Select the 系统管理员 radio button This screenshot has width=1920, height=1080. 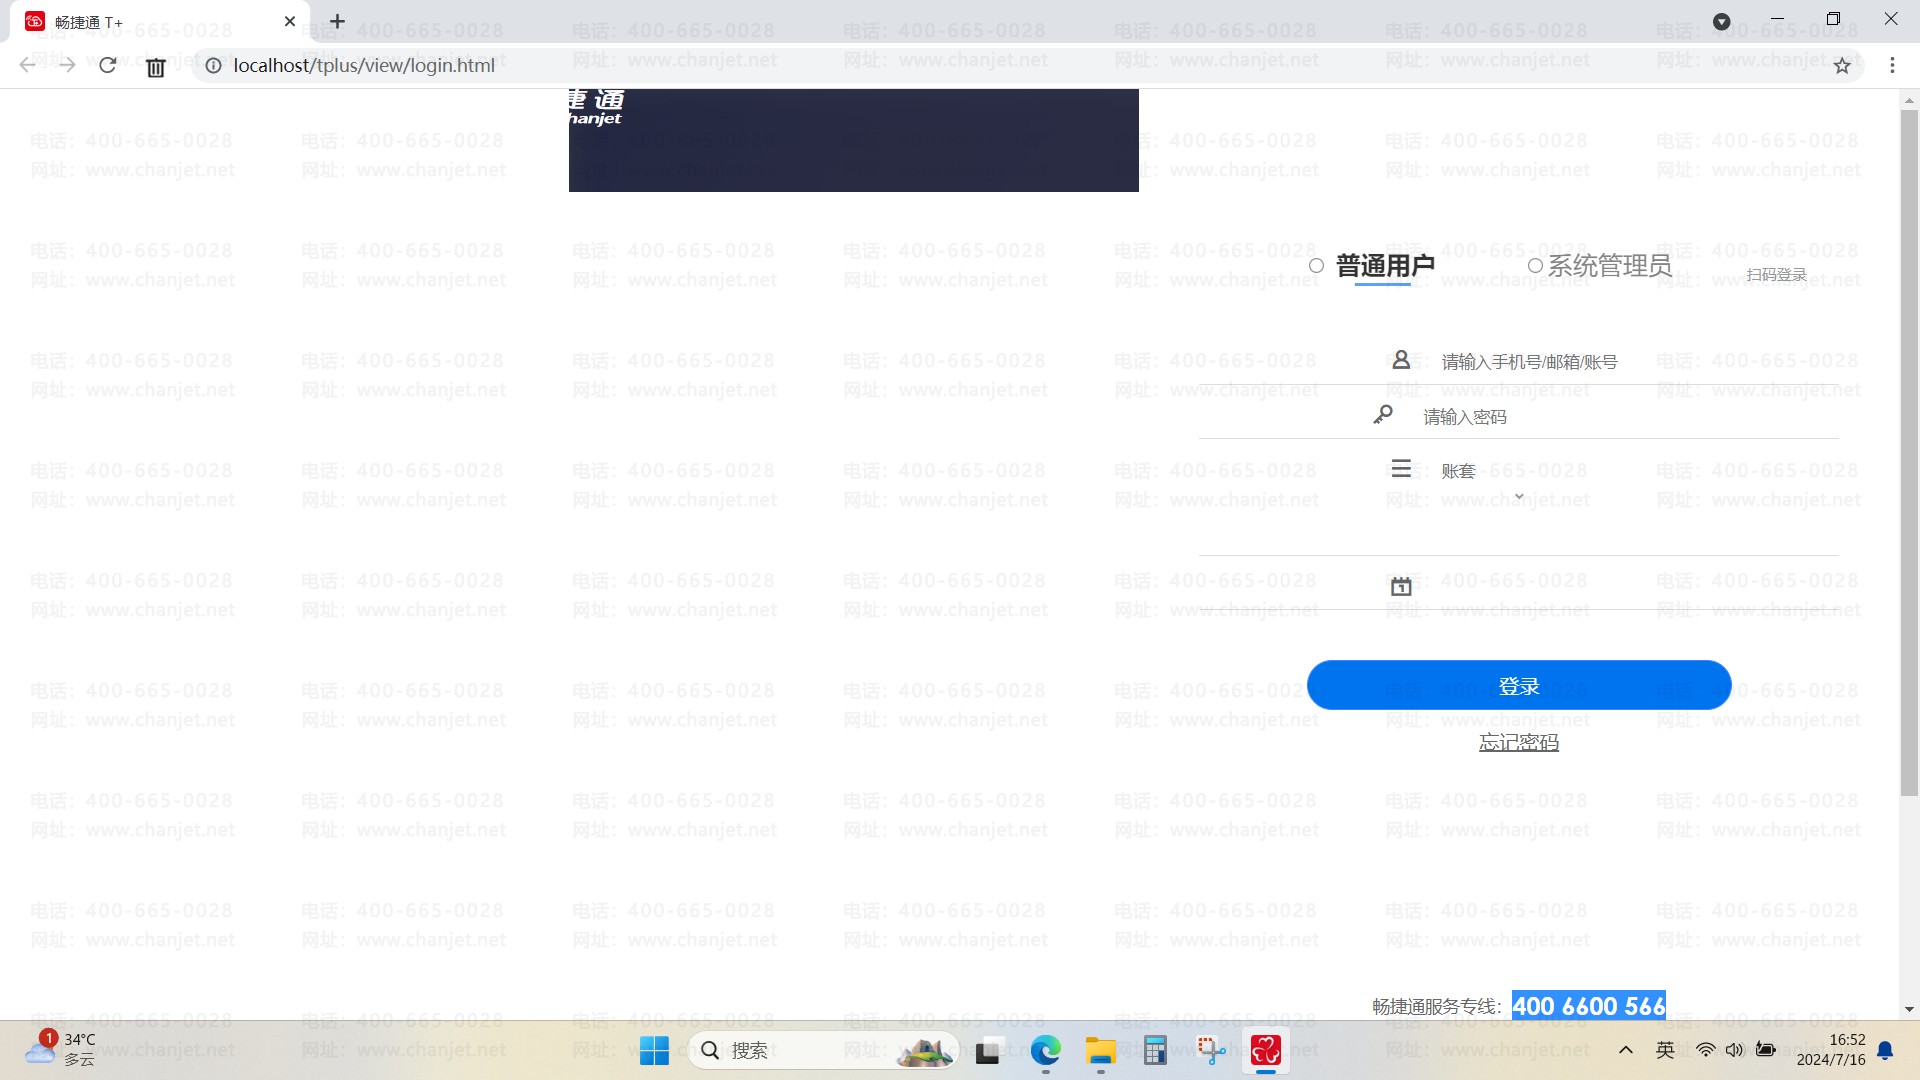pos(1535,266)
